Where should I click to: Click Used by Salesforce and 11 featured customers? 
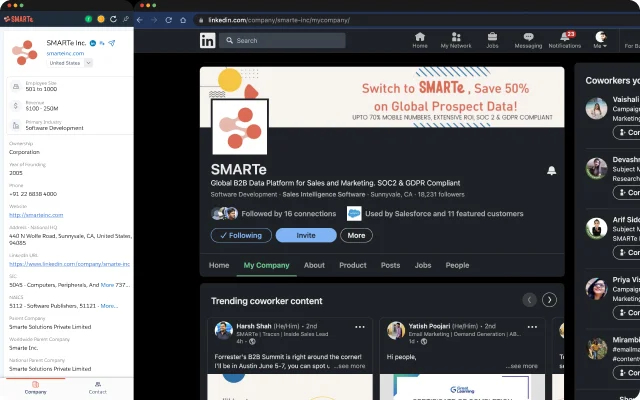[444, 213]
